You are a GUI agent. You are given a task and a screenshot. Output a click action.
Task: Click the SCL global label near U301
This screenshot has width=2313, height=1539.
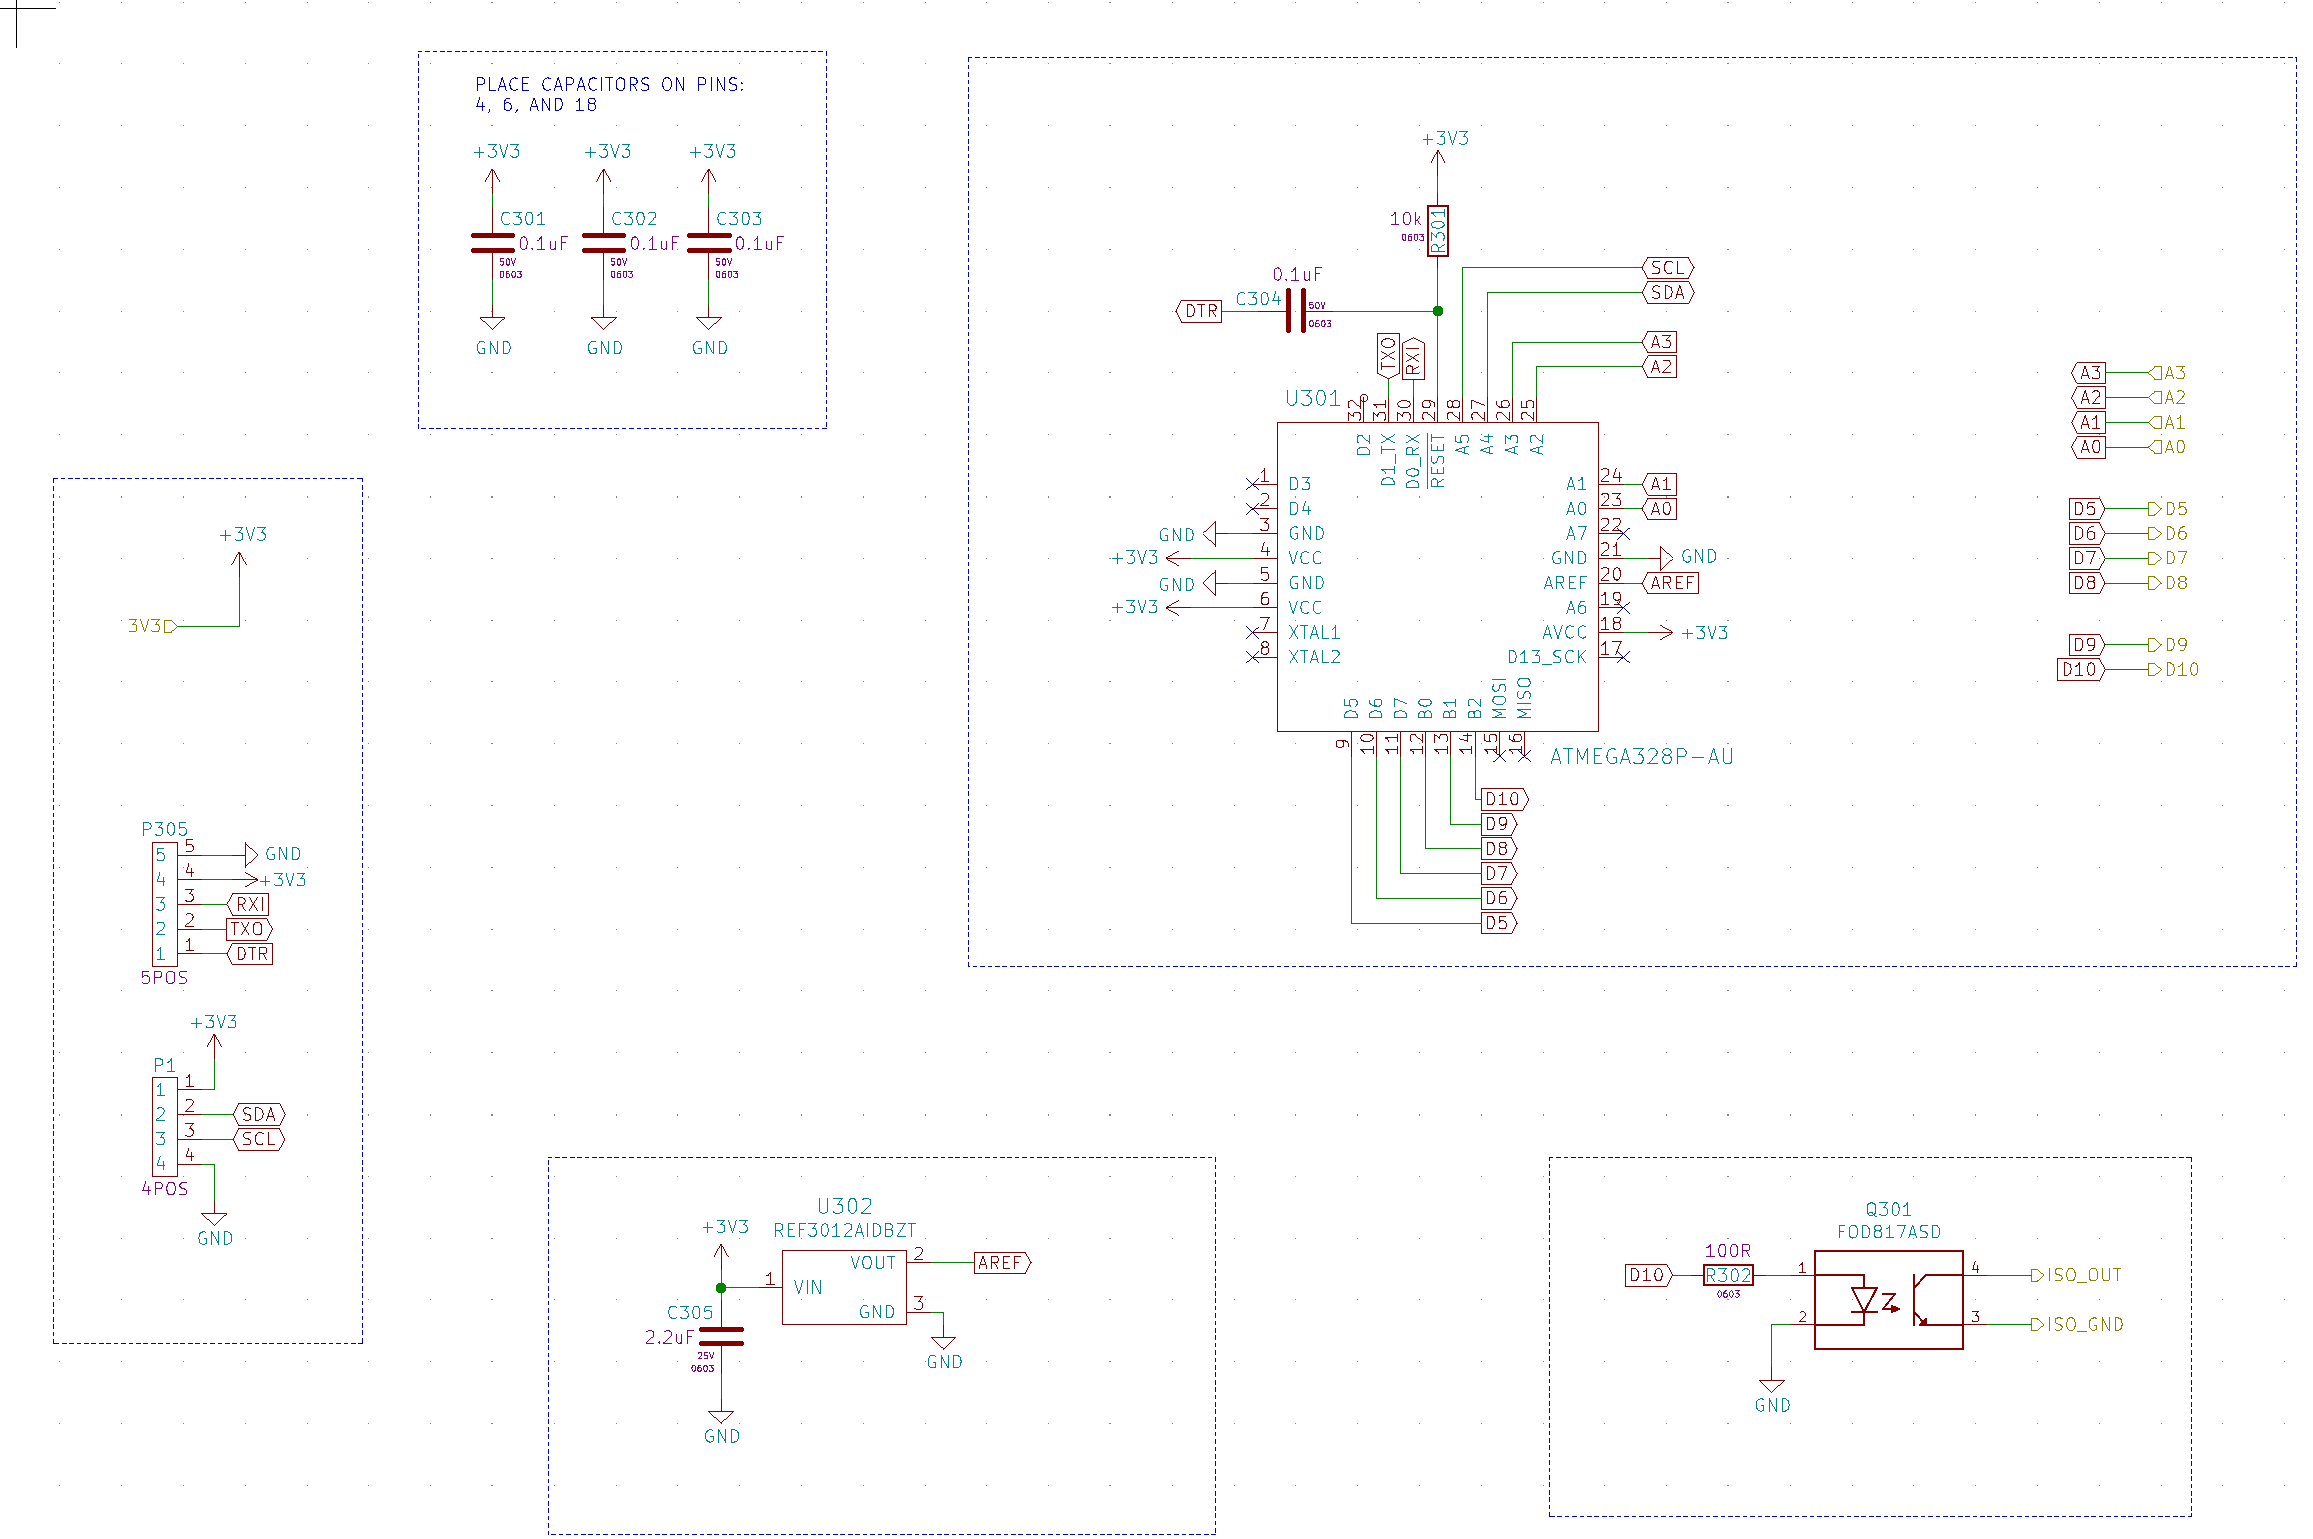pos(1667,268)
